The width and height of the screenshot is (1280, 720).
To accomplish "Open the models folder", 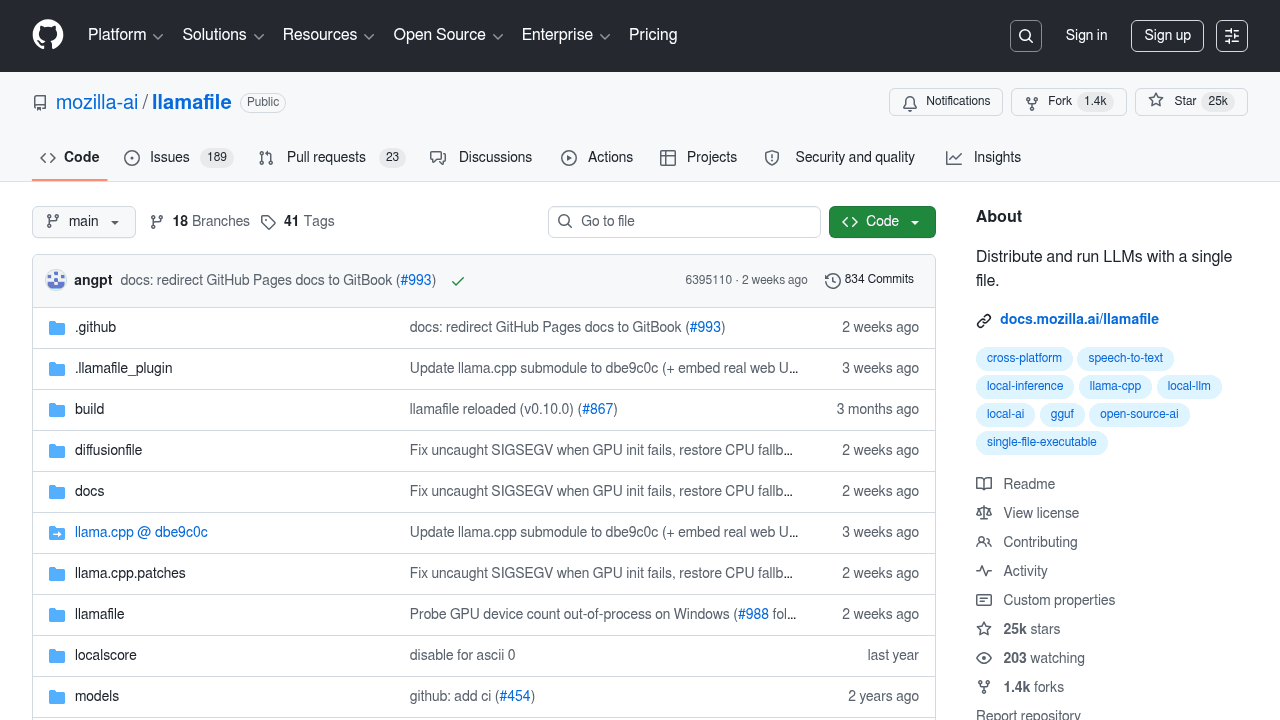I will 97,697.
